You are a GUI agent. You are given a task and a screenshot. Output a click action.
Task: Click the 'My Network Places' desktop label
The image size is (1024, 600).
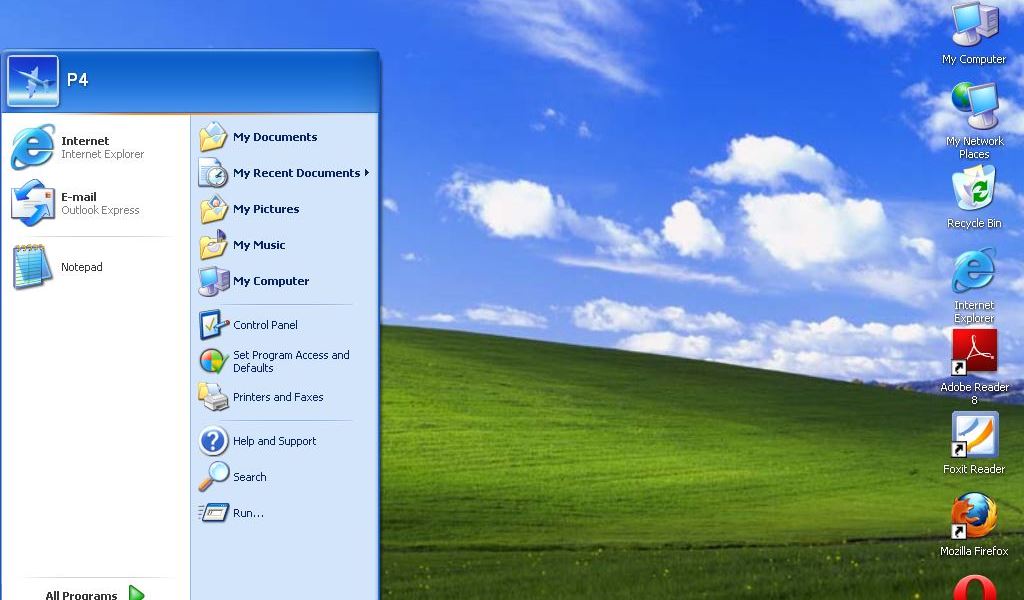coord(974,148)
